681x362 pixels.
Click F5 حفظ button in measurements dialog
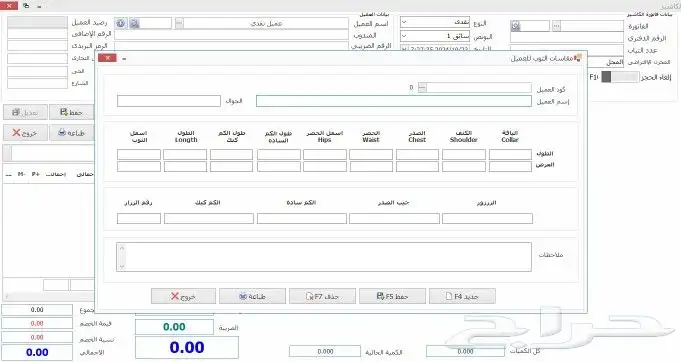pyautogui.click(x=392, y=296)
